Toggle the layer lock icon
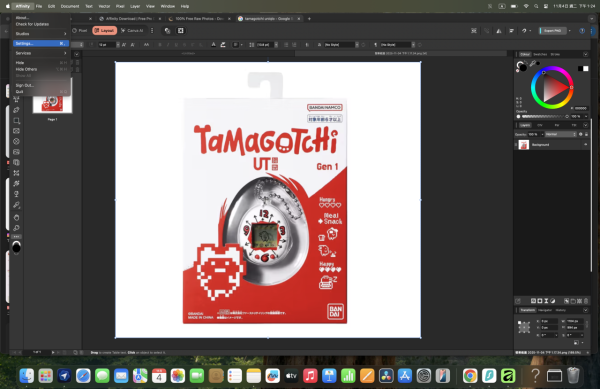600x389 pixels. (586, 134)
